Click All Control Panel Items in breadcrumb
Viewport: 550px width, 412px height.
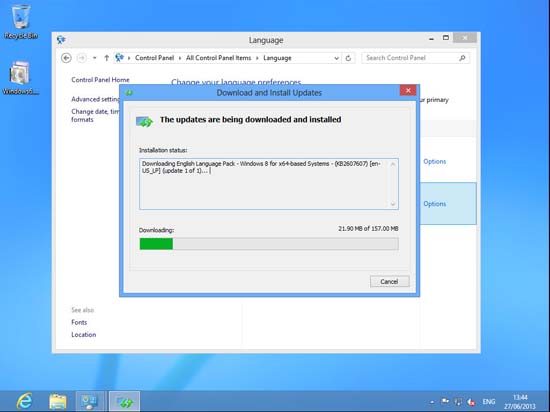(x=219, y=58)
